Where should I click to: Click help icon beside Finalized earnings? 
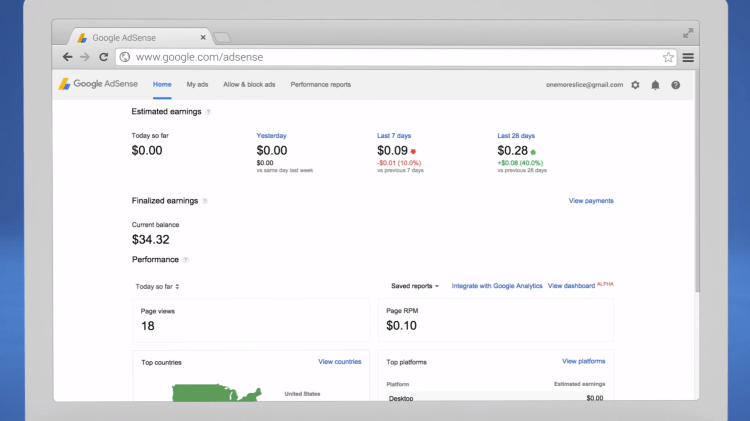(205, 201)
